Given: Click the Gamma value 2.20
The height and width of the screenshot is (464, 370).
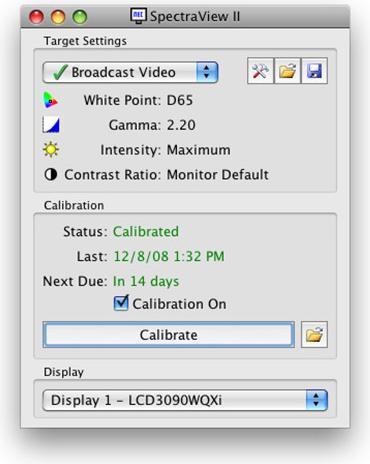Looking at the screenshot, I should (x=181, y=125).
